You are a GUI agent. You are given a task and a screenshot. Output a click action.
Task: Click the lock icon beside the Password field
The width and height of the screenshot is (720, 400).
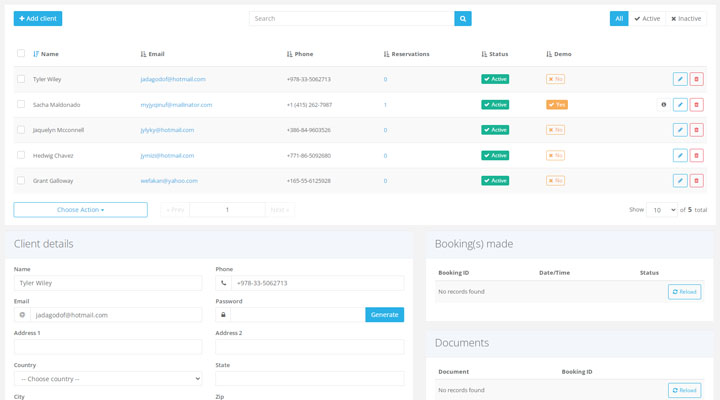click(x=223, y=315)
